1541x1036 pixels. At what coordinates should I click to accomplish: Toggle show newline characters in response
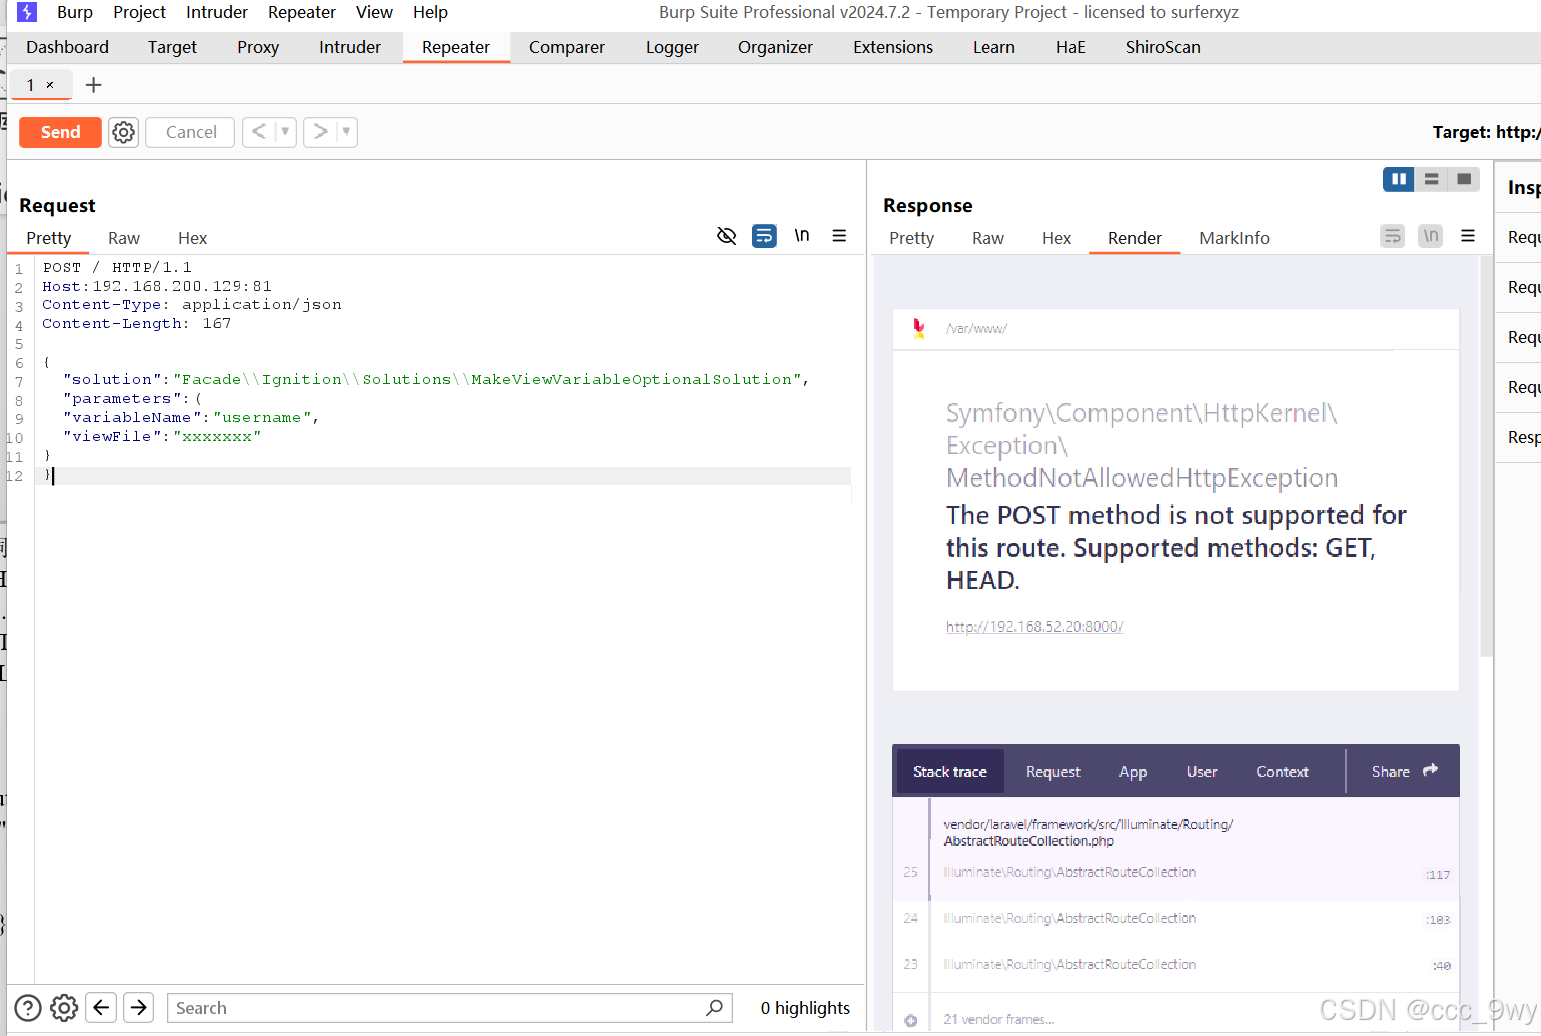(1431, 236)
